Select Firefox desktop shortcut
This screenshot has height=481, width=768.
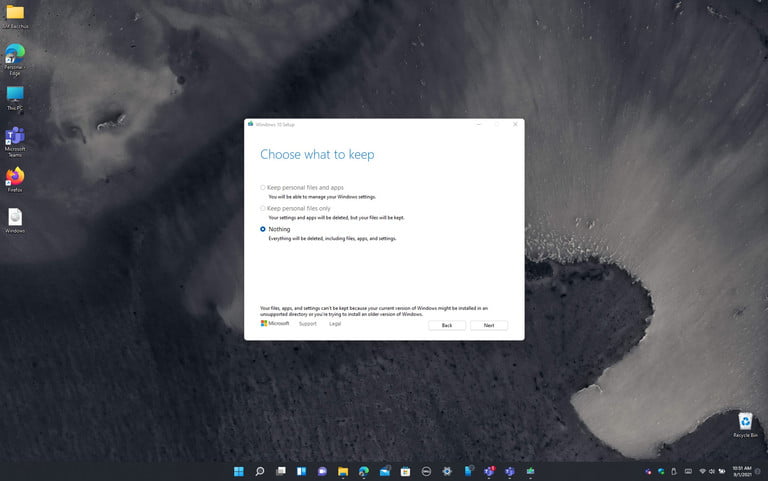[15, 180]
